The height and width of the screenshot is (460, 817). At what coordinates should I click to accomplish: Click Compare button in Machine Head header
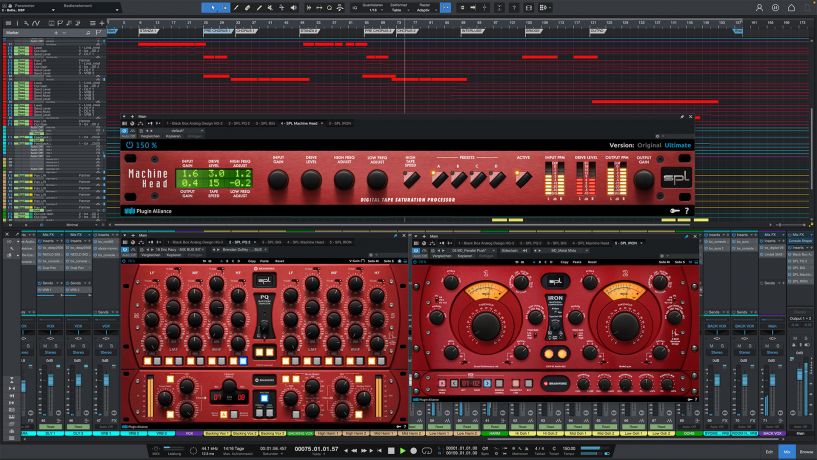150,136
